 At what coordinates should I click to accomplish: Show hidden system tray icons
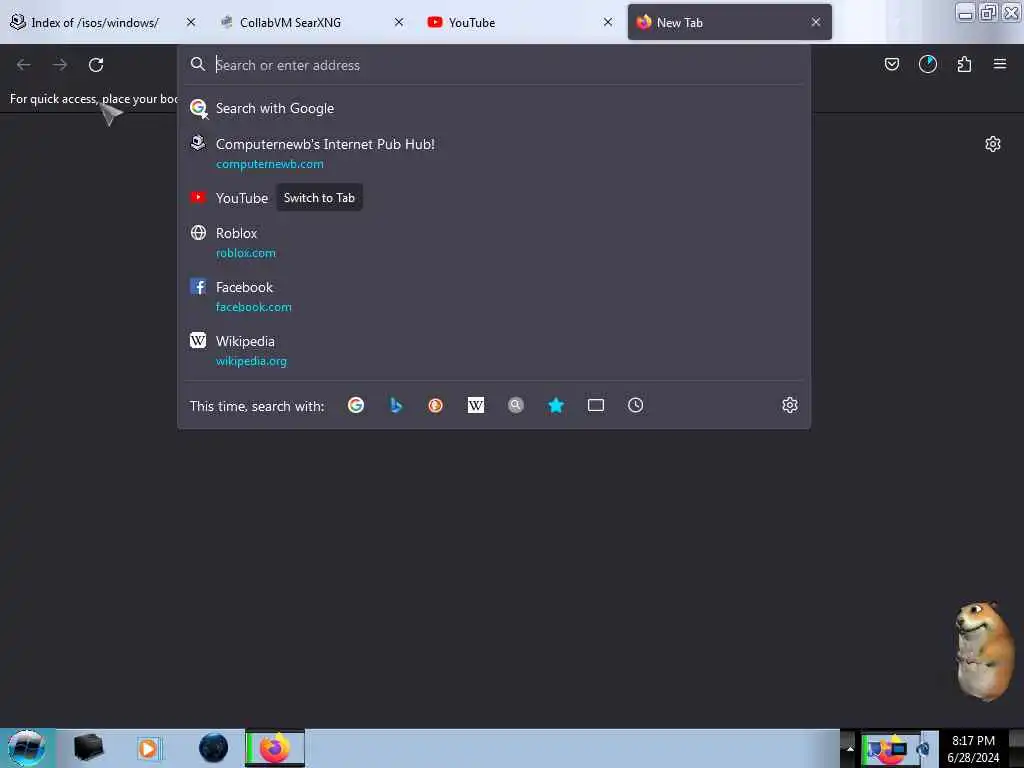tap(850, 748)
